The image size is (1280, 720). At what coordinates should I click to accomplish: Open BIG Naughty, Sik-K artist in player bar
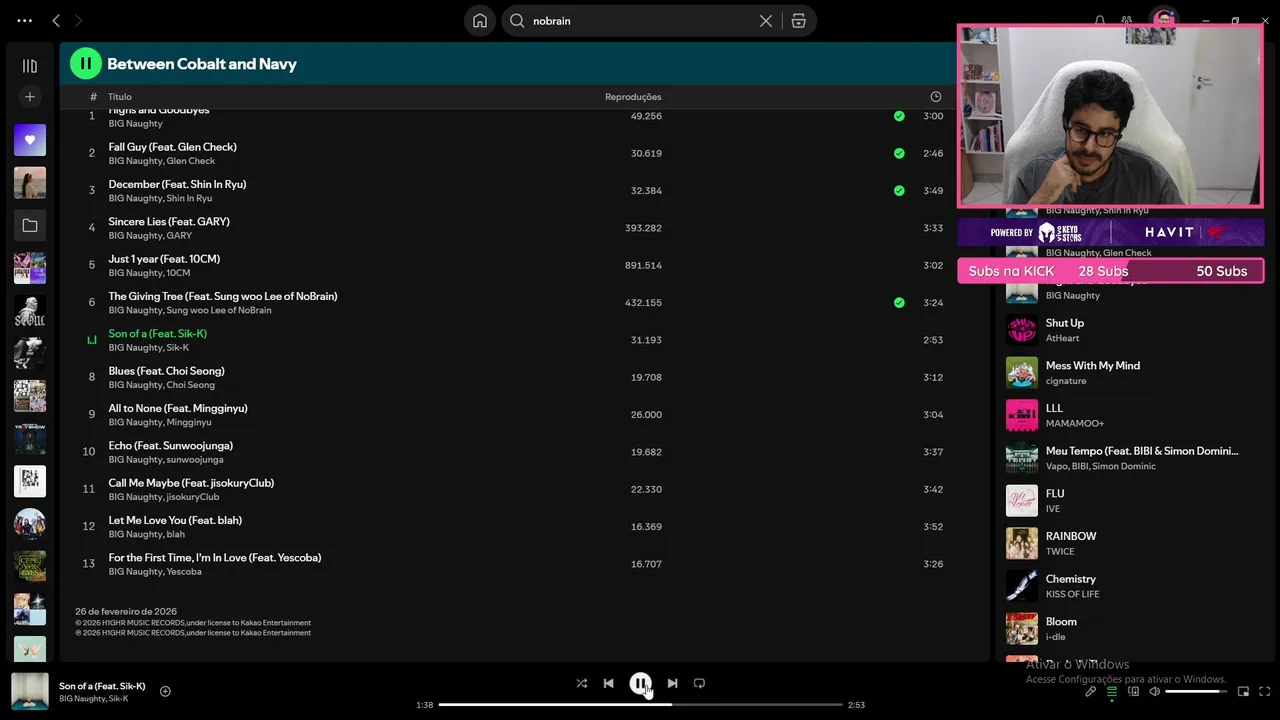pyautogui.click(x=93, y=699)
